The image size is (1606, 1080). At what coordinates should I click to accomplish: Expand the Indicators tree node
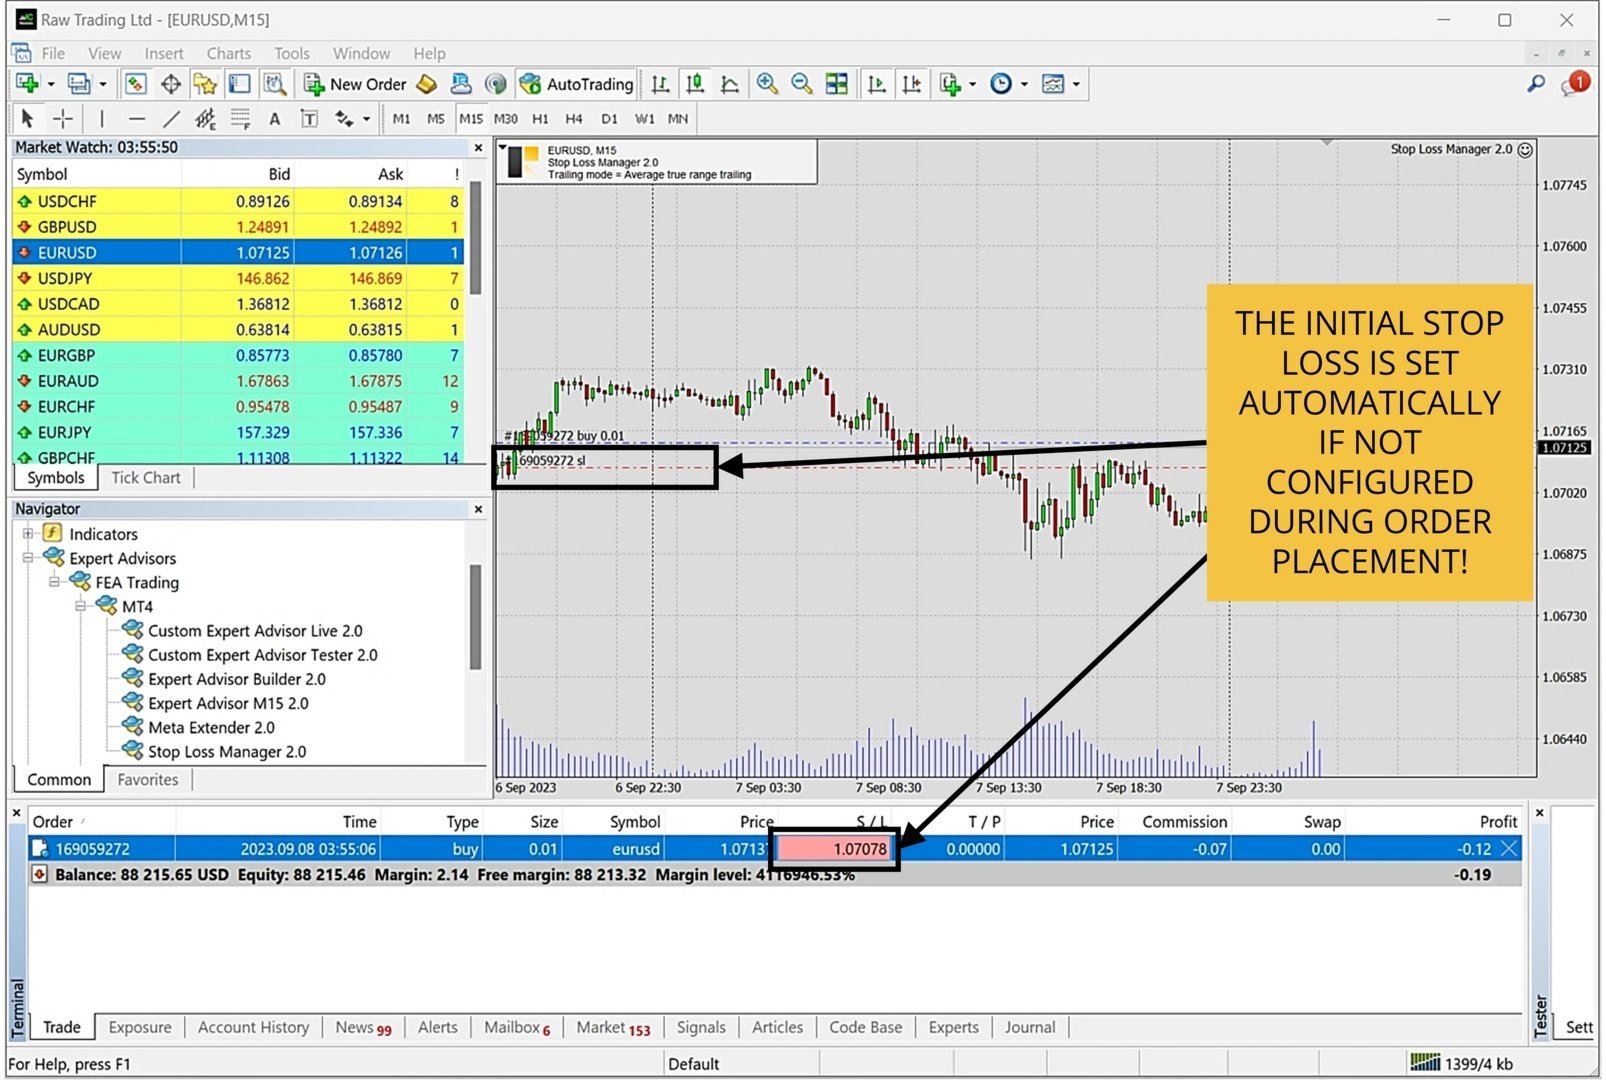pos(29,533)
